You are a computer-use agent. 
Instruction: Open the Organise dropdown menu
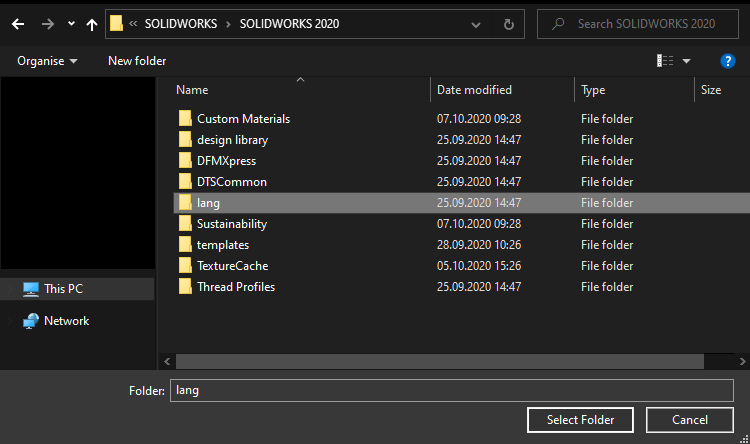pyautogui.click(x=47, y=61)
